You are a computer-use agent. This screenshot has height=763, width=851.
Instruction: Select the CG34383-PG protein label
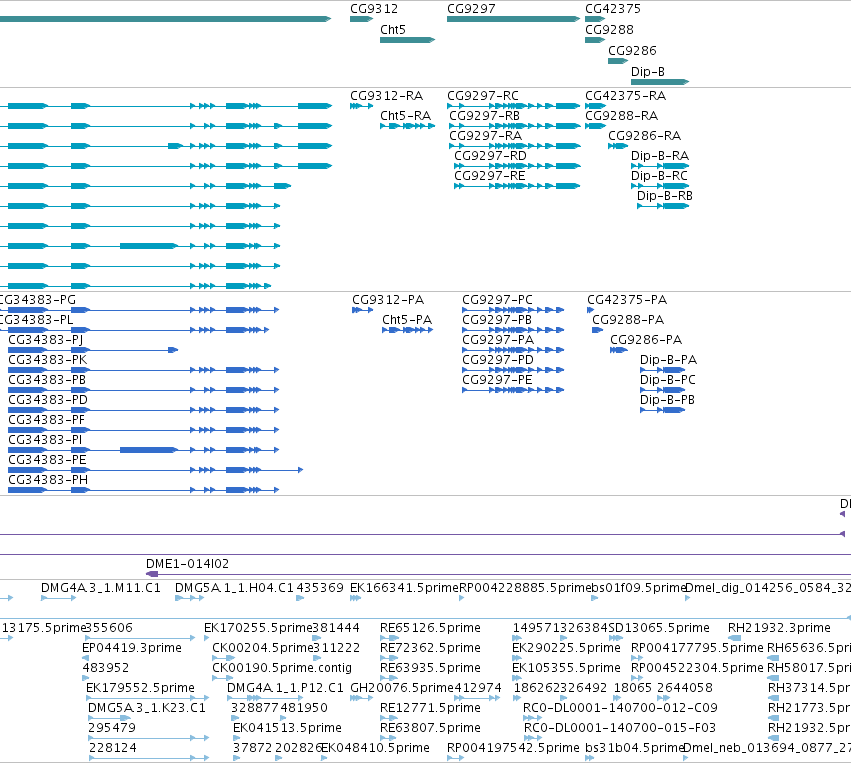coord(37,300)
